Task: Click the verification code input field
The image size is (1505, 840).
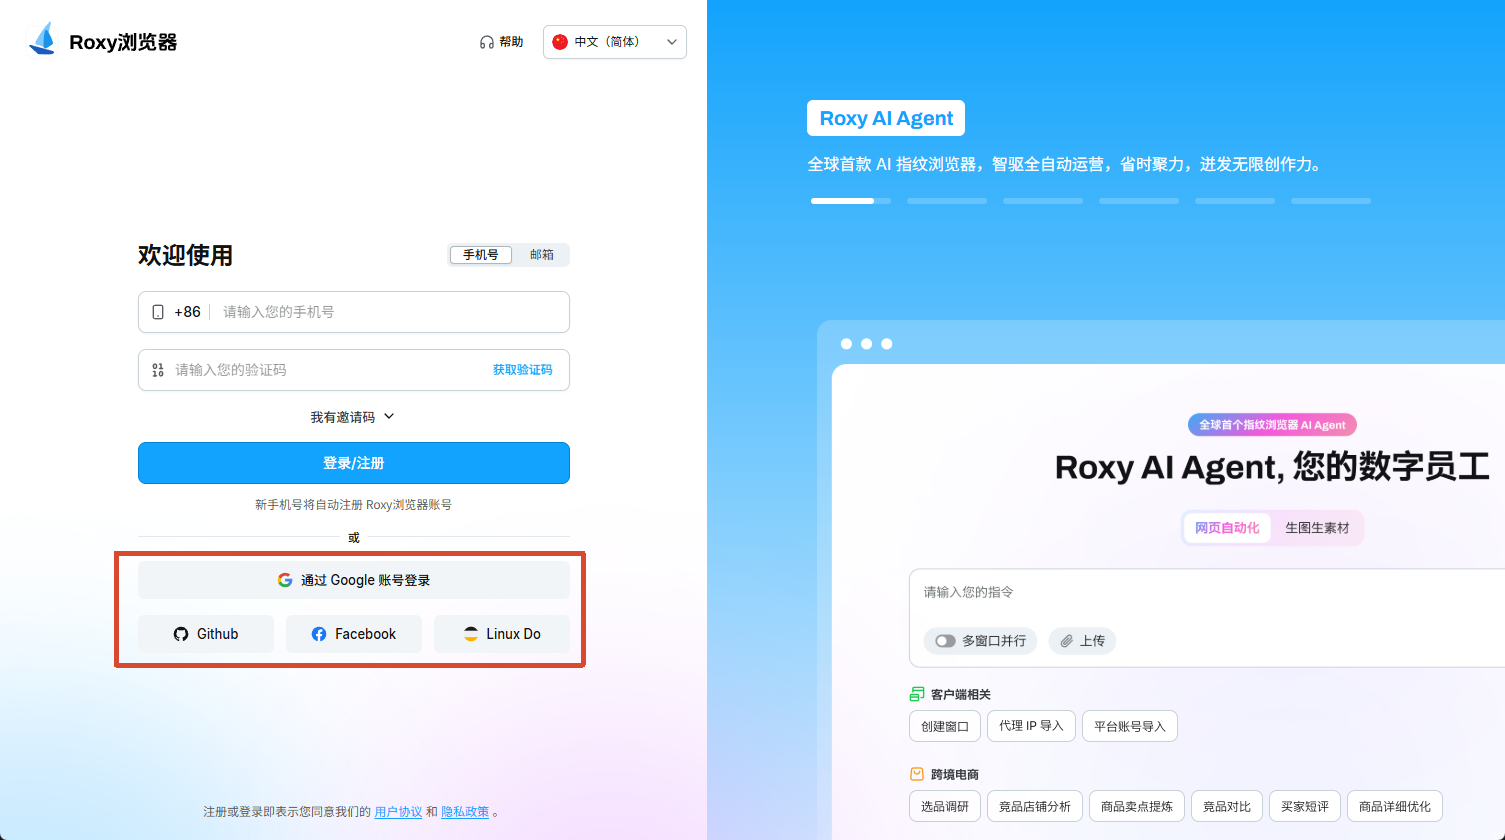Action: click(354, 370)
